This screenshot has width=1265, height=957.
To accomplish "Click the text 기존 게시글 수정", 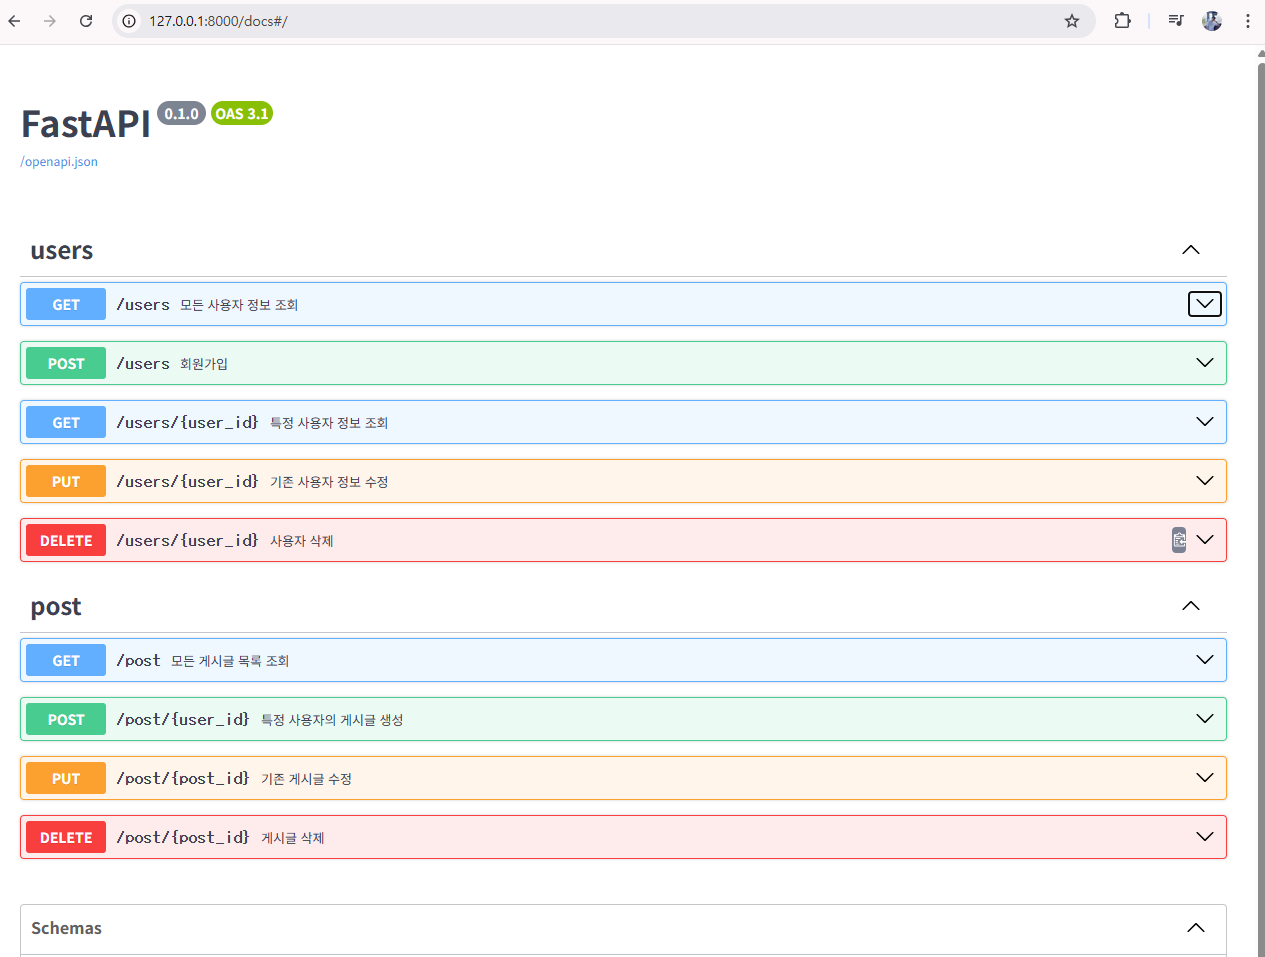I will (307, 779).
